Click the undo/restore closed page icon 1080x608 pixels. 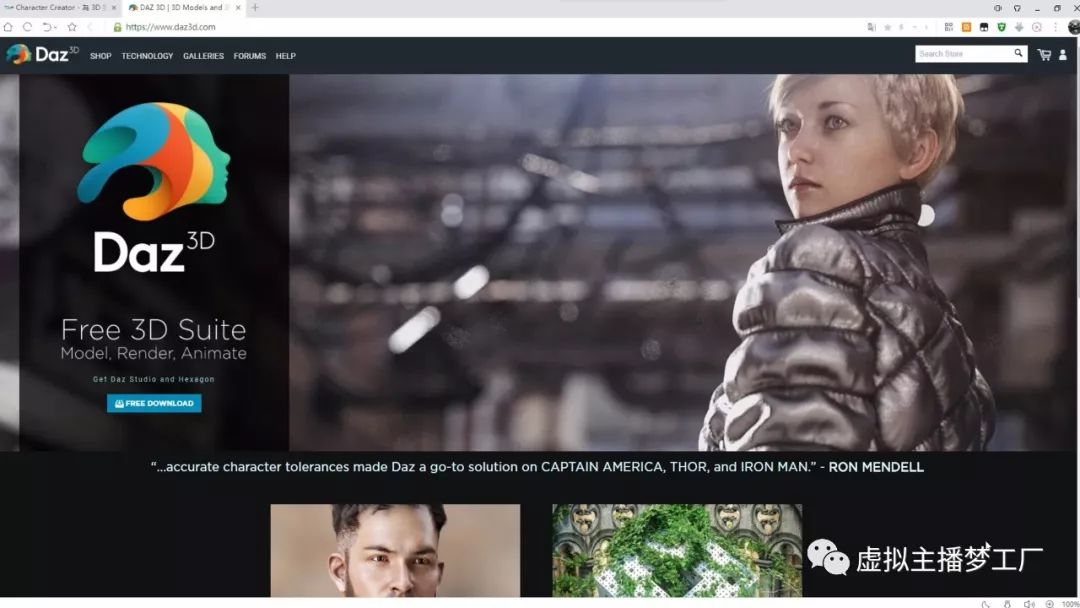coord(48,27)
